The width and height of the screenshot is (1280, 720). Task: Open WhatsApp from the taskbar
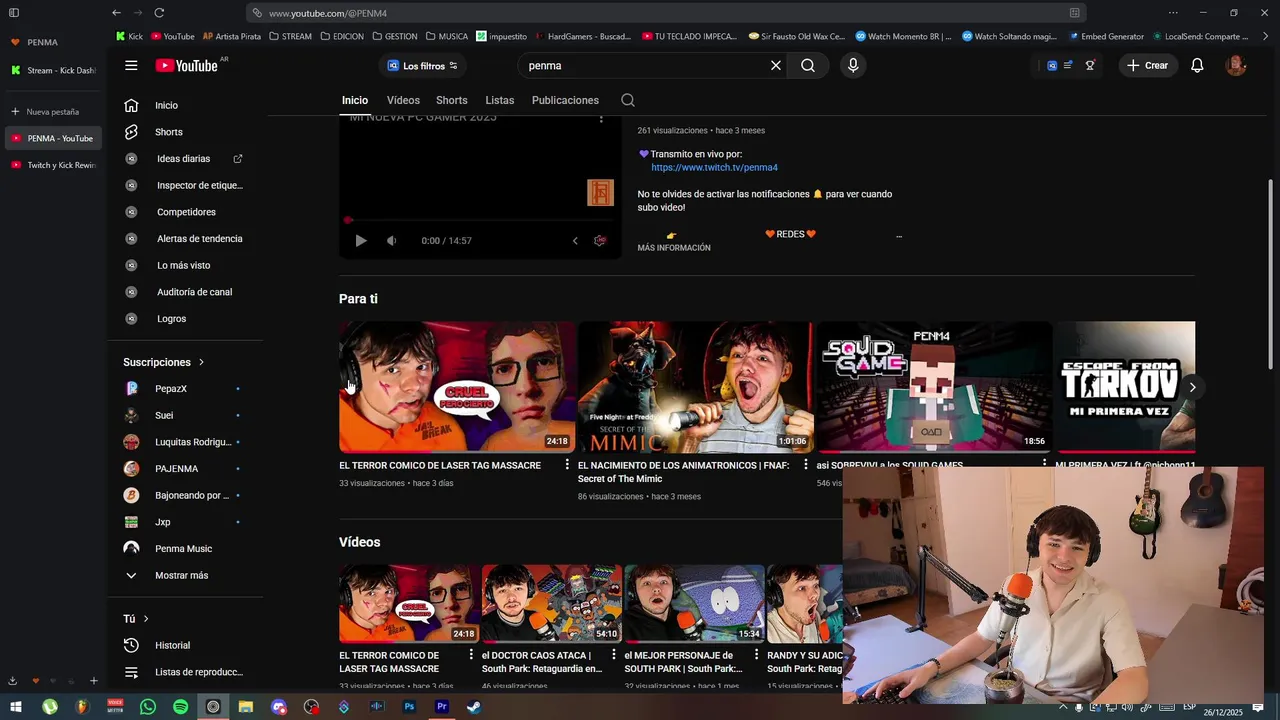148,707
